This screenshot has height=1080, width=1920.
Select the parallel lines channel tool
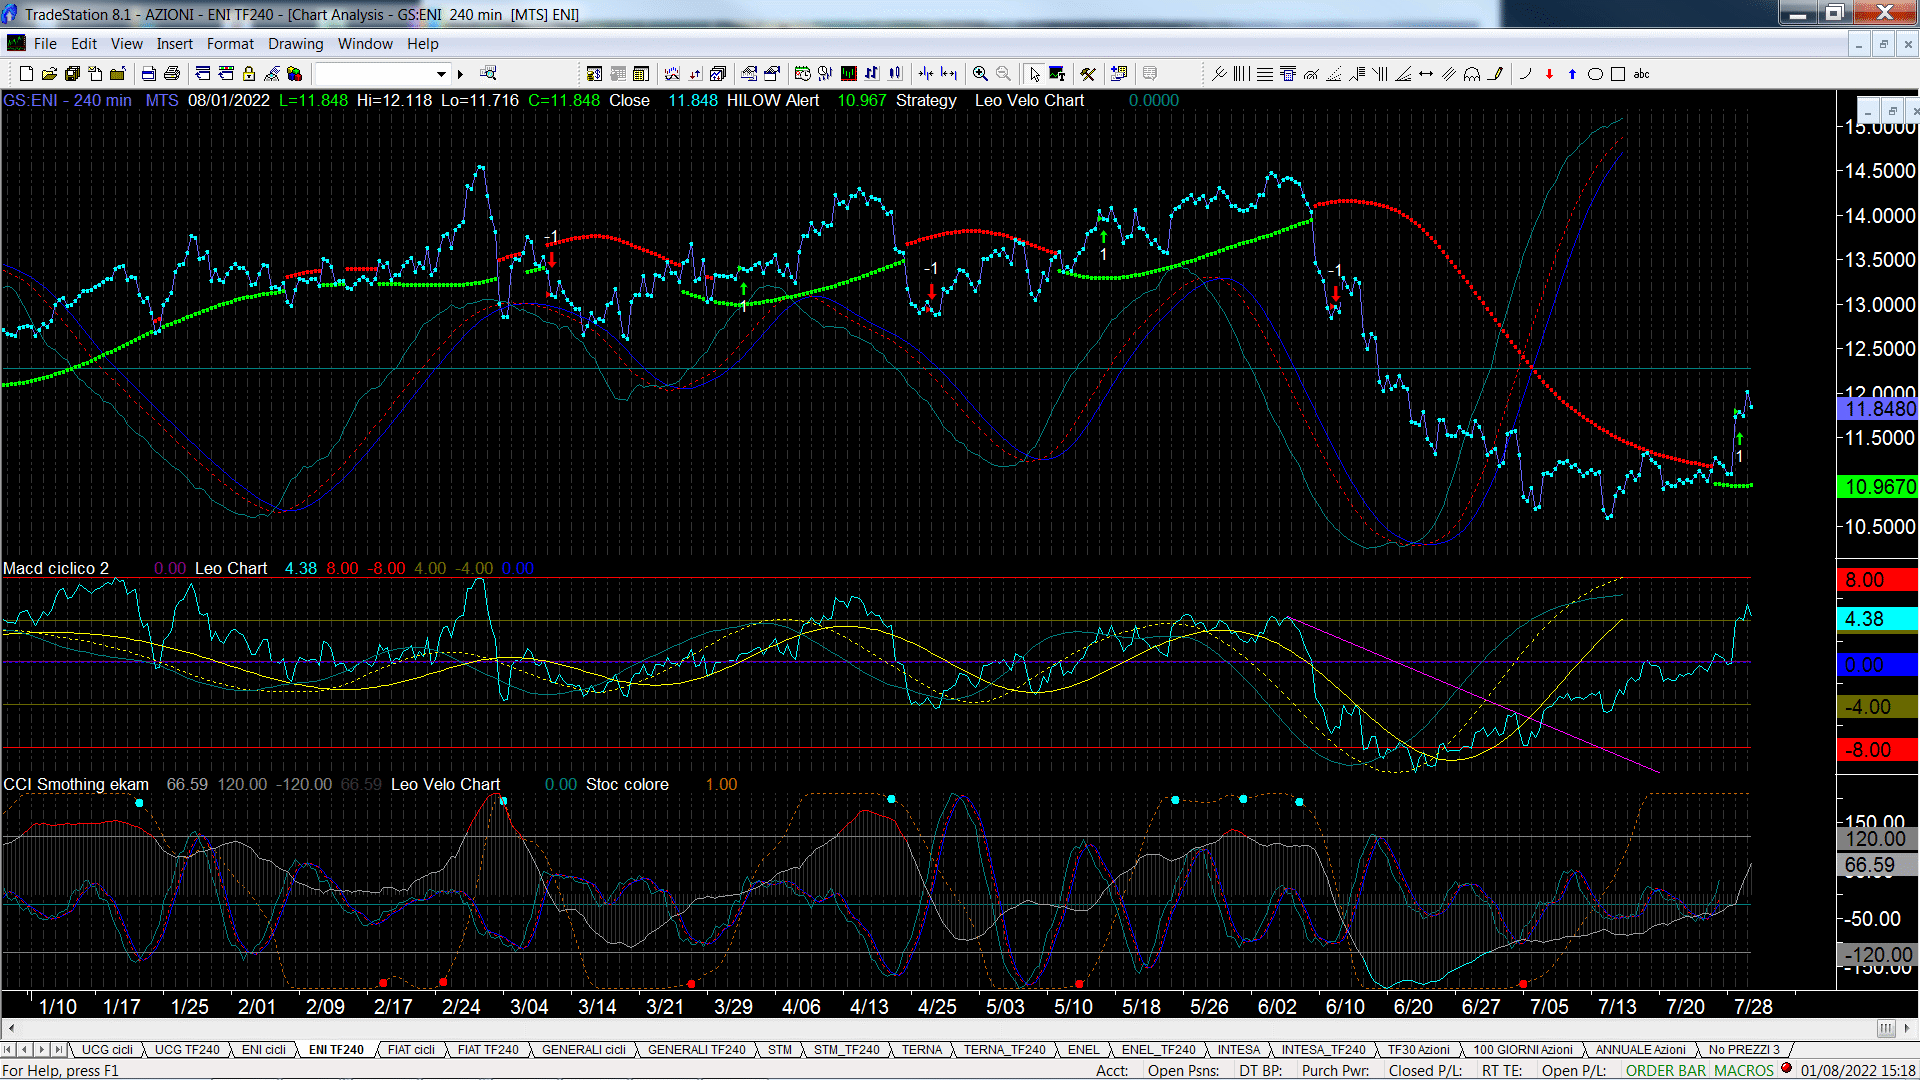pos(1449,74)
